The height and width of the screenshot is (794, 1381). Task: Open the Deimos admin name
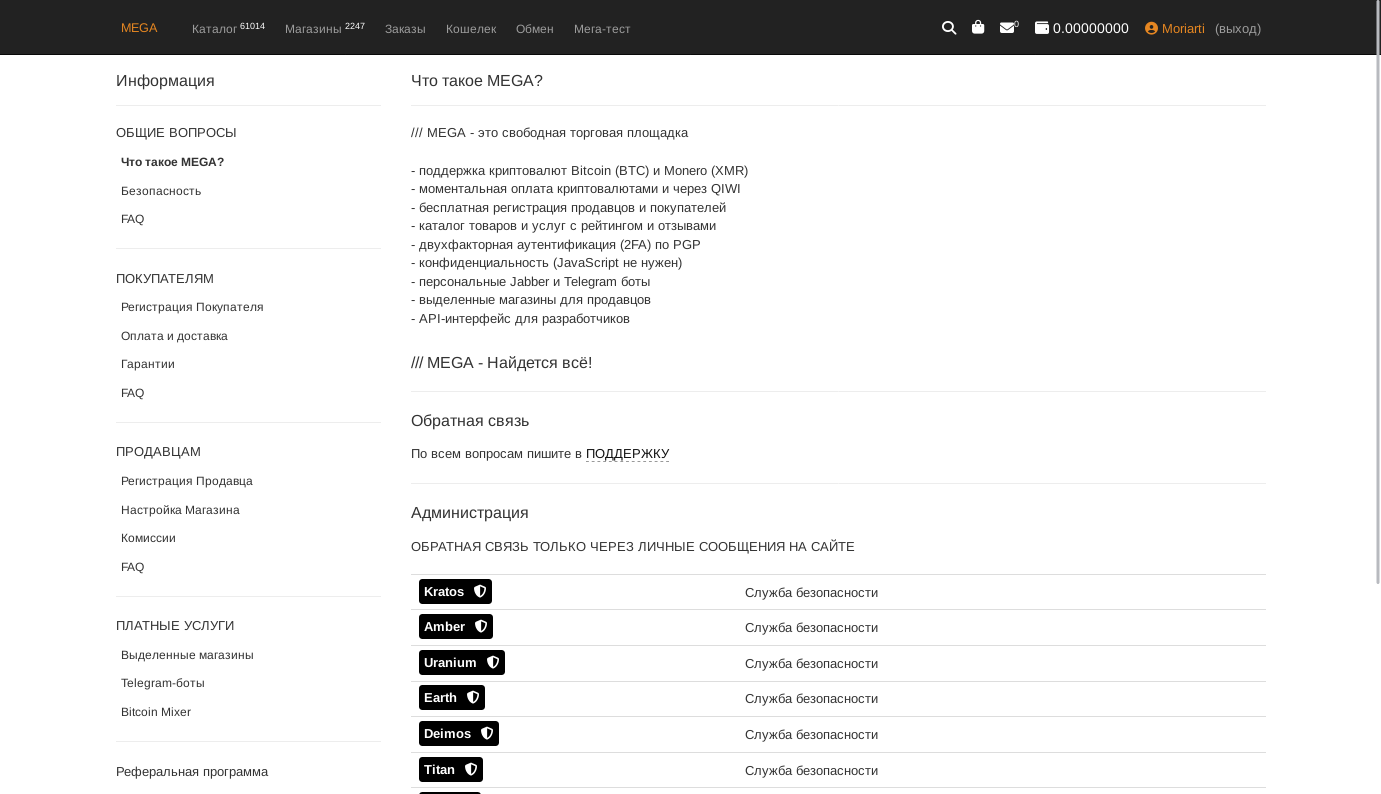447,734
